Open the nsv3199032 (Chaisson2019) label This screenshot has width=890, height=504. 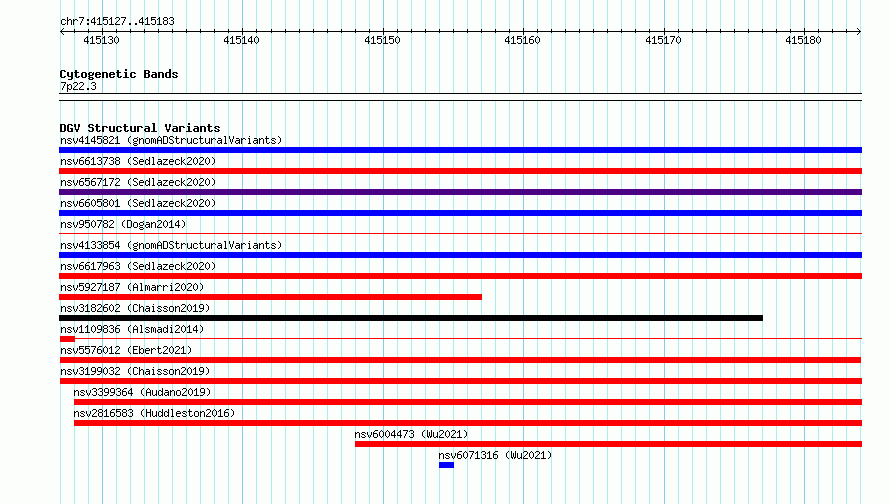135,371
